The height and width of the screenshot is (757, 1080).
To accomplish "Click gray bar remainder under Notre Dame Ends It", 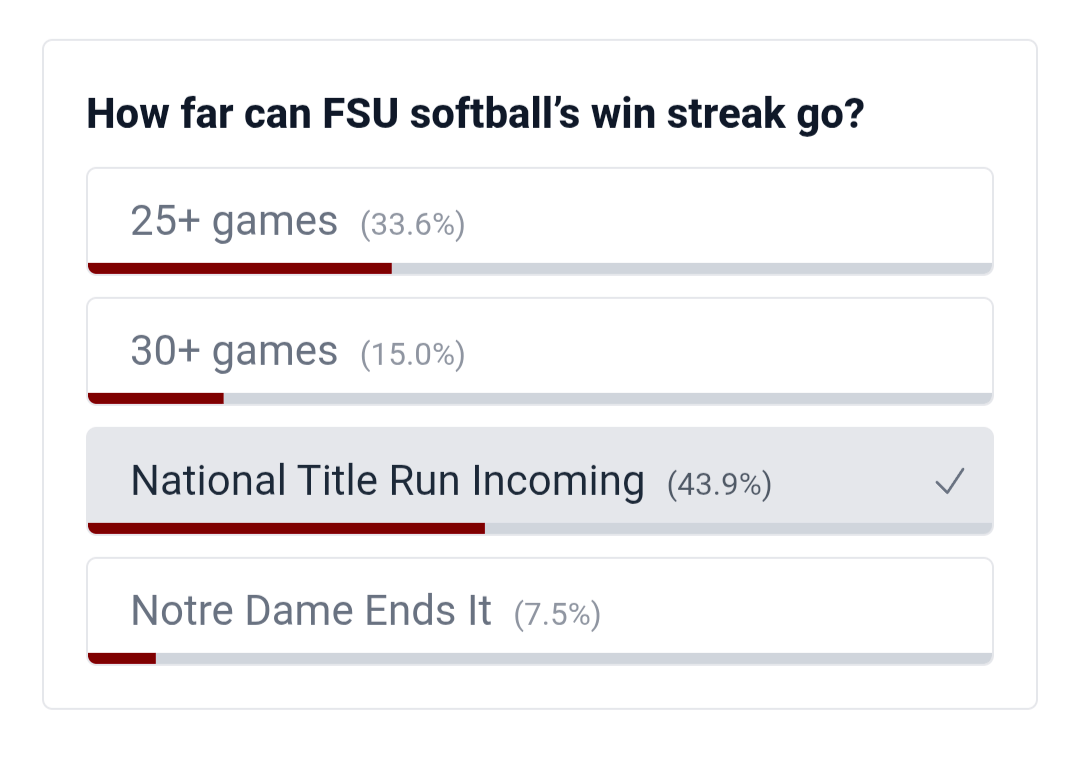I will 573,658.
